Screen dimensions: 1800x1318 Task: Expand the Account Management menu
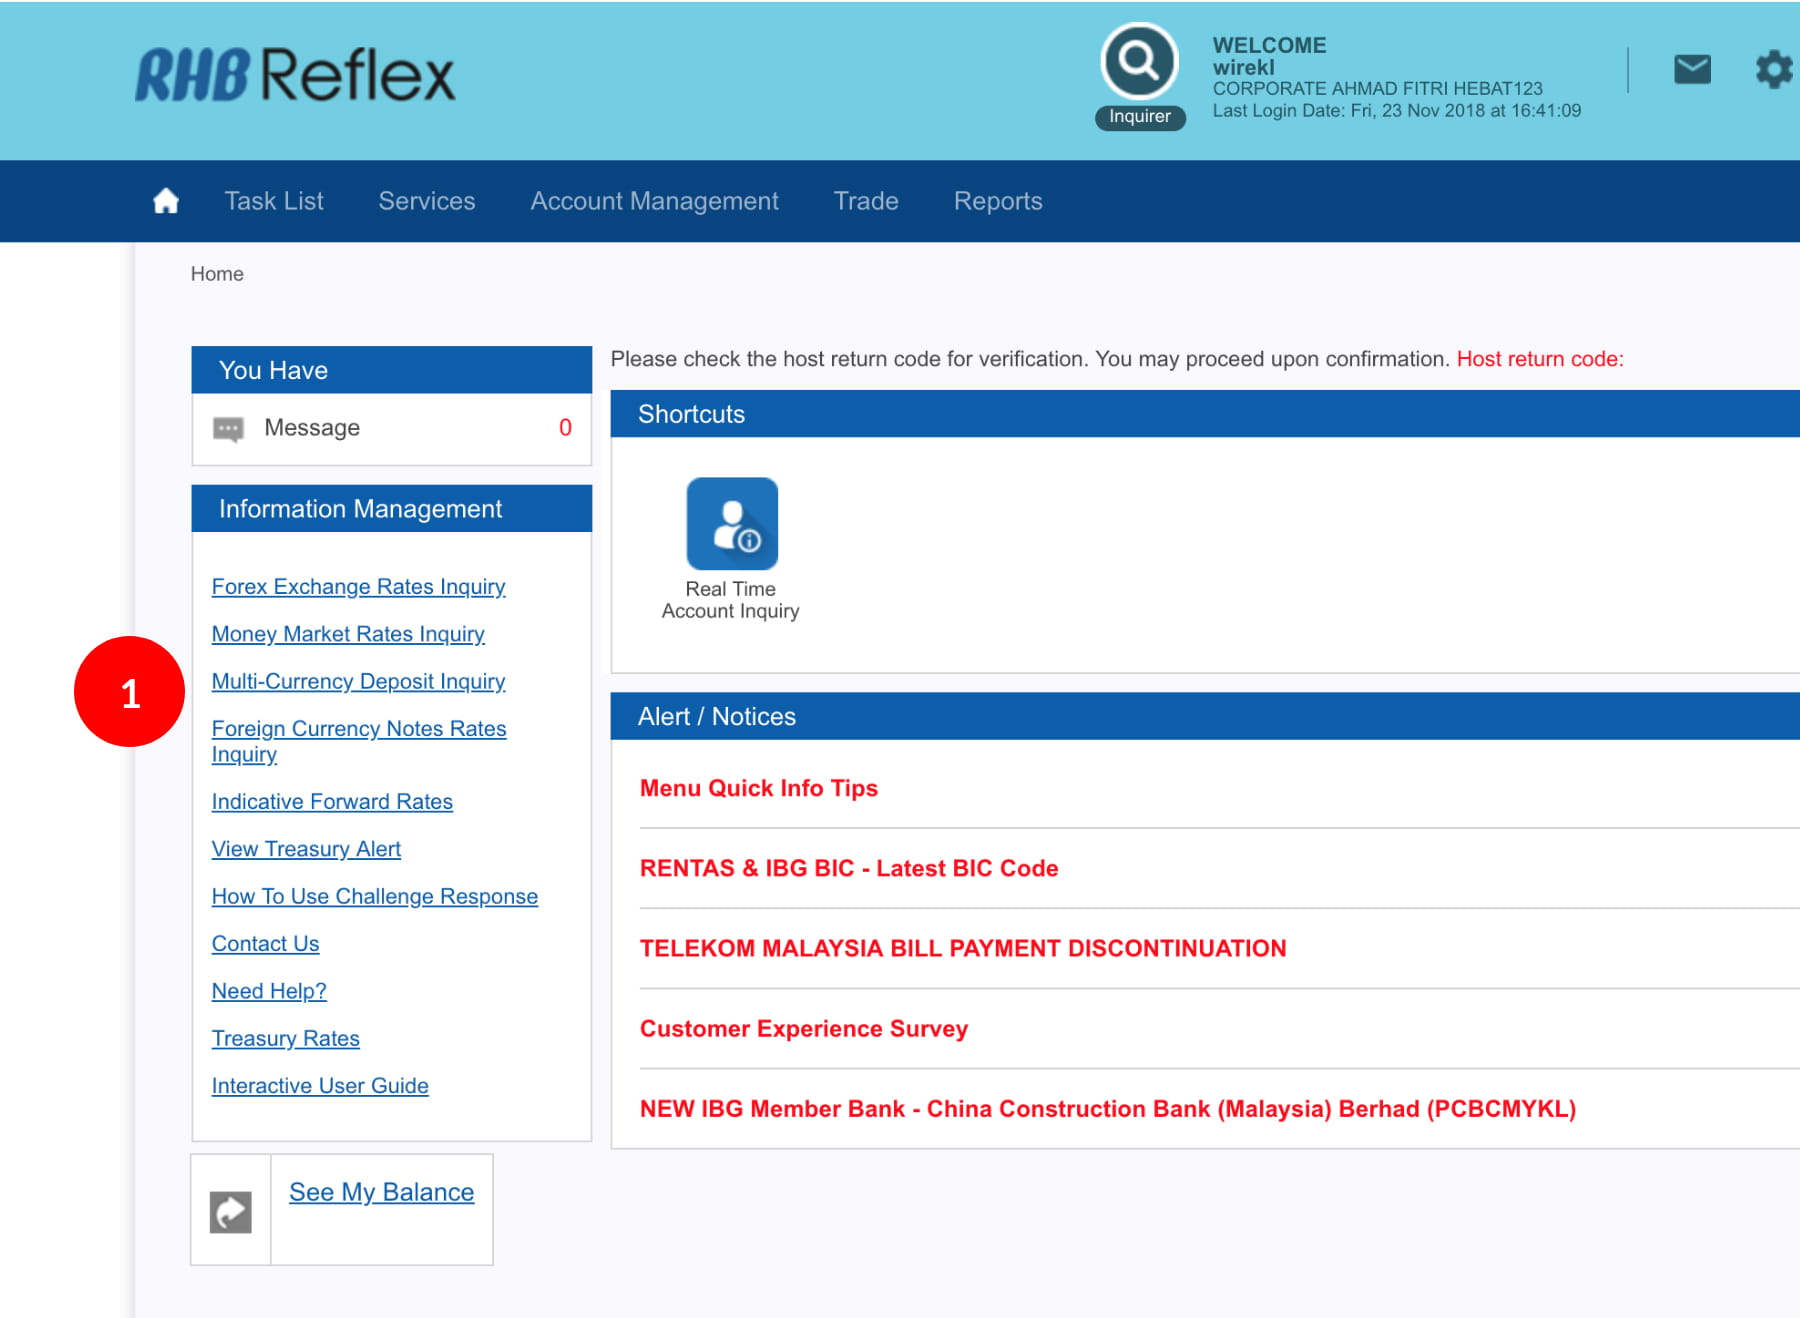(x=654, y=201)
